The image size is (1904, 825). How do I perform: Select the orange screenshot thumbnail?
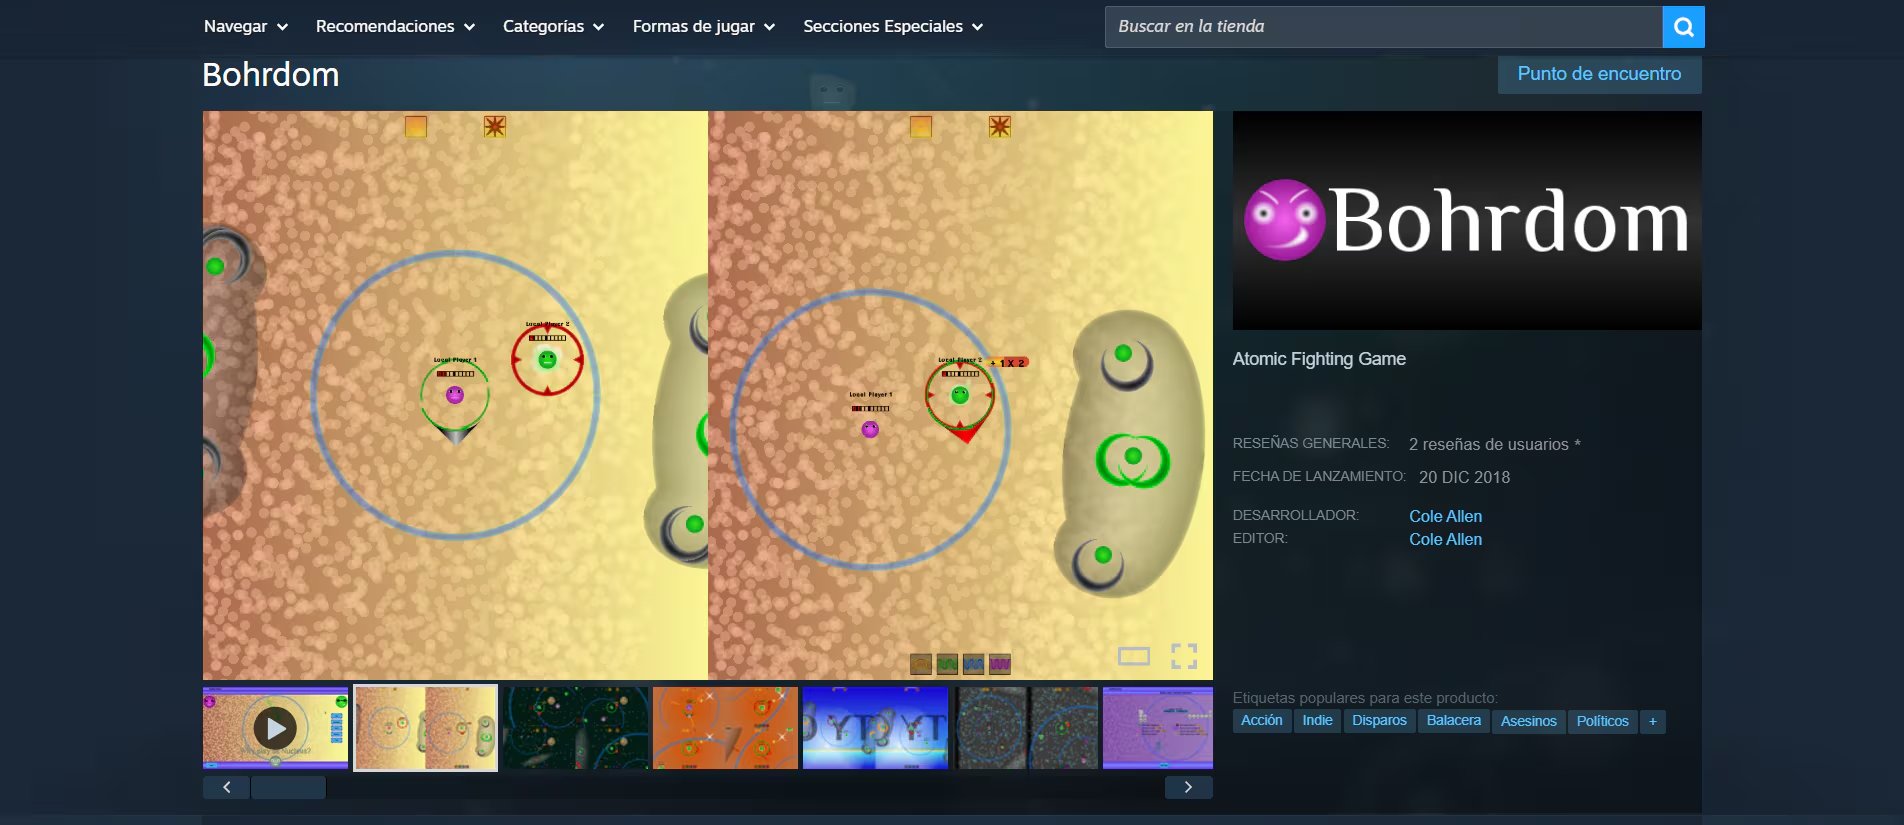(725, 728)
